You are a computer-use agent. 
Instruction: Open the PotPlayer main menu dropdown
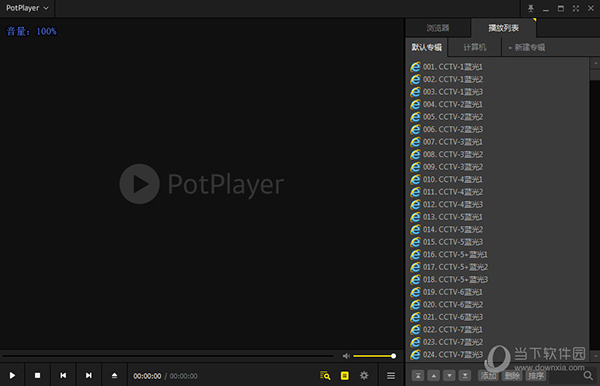click(x=27, y=8)
